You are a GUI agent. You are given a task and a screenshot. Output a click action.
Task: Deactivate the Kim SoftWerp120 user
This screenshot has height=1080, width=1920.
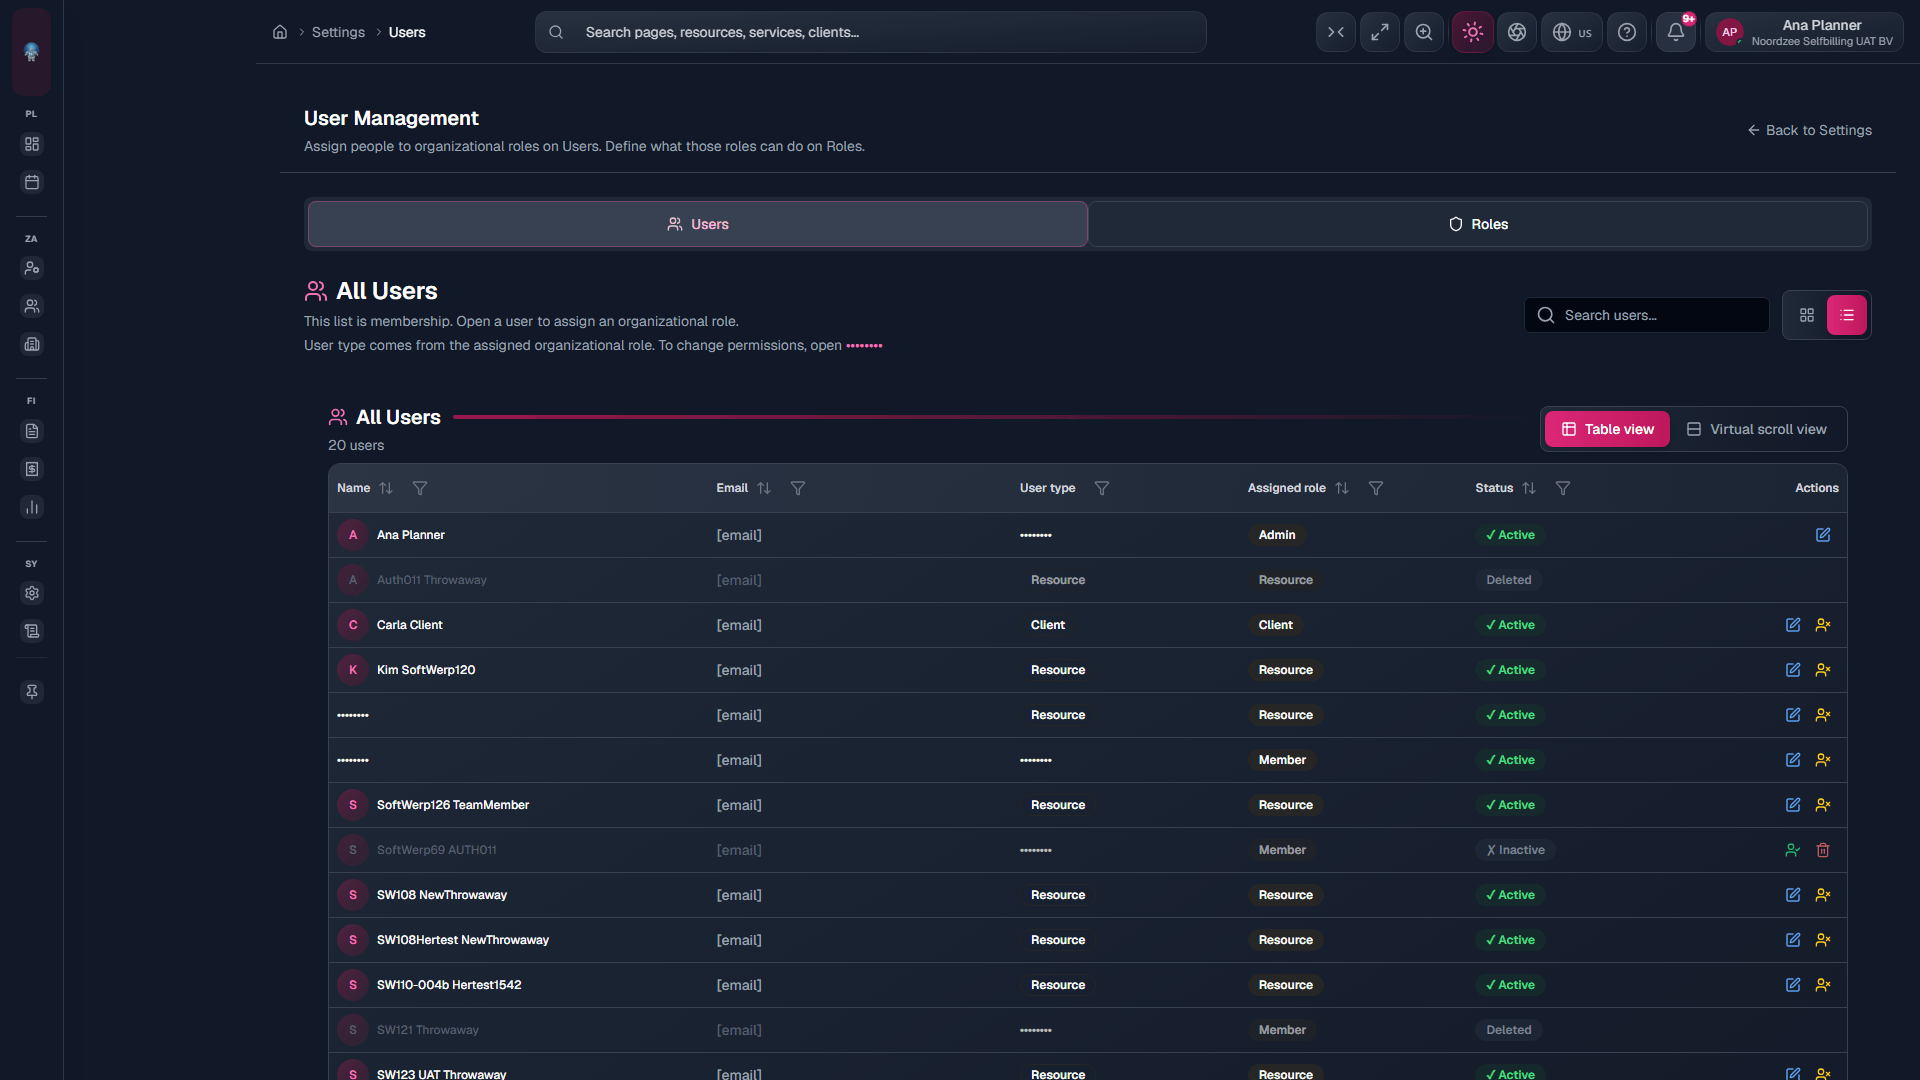click(1823, 670)
